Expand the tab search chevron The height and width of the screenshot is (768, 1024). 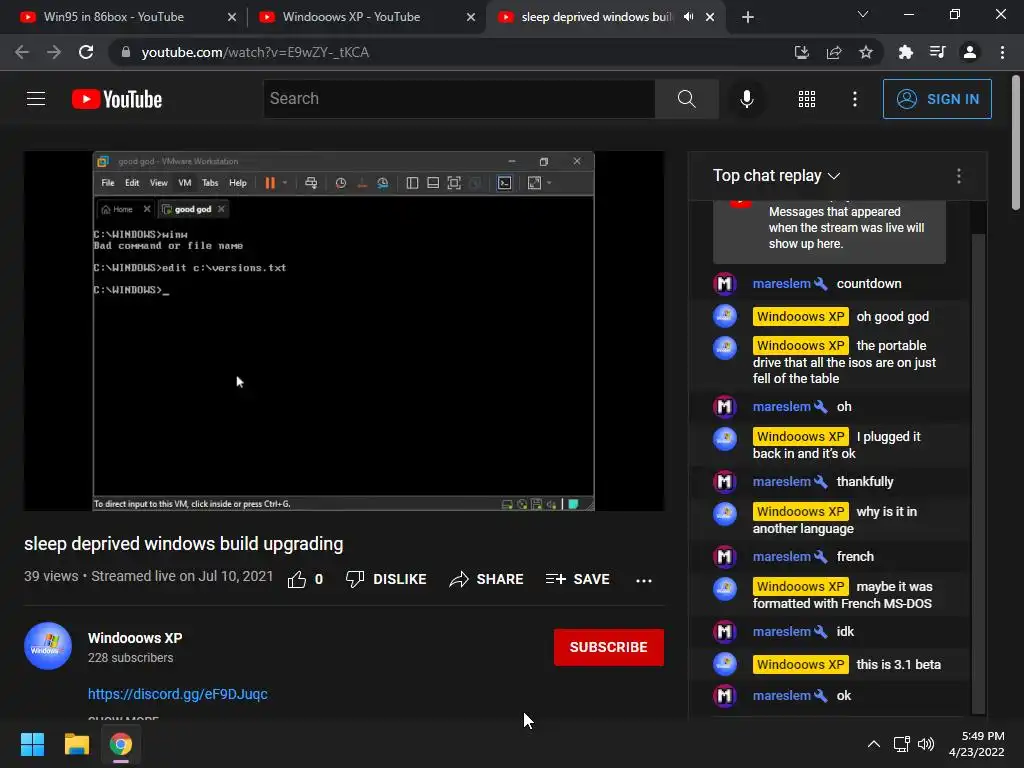863,14
